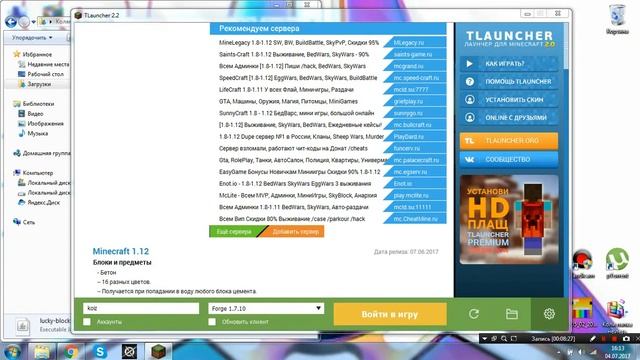Click the volume speaker icon in system tray
Viewport: 640px width, 360px height.
pyautogui.click(x=580, y=351)
